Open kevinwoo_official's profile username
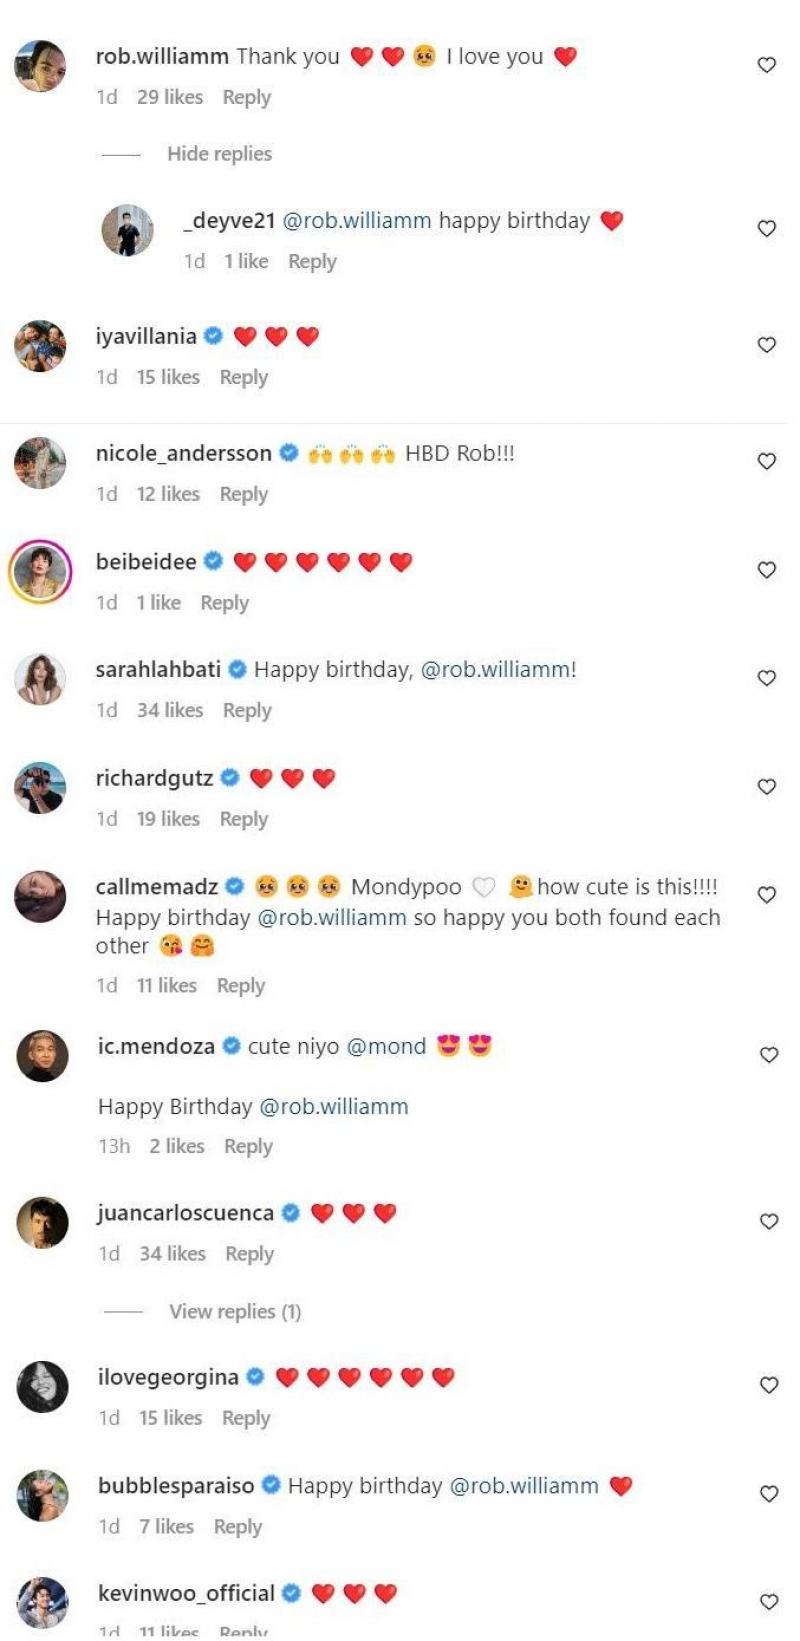 tap(186, 1593)
